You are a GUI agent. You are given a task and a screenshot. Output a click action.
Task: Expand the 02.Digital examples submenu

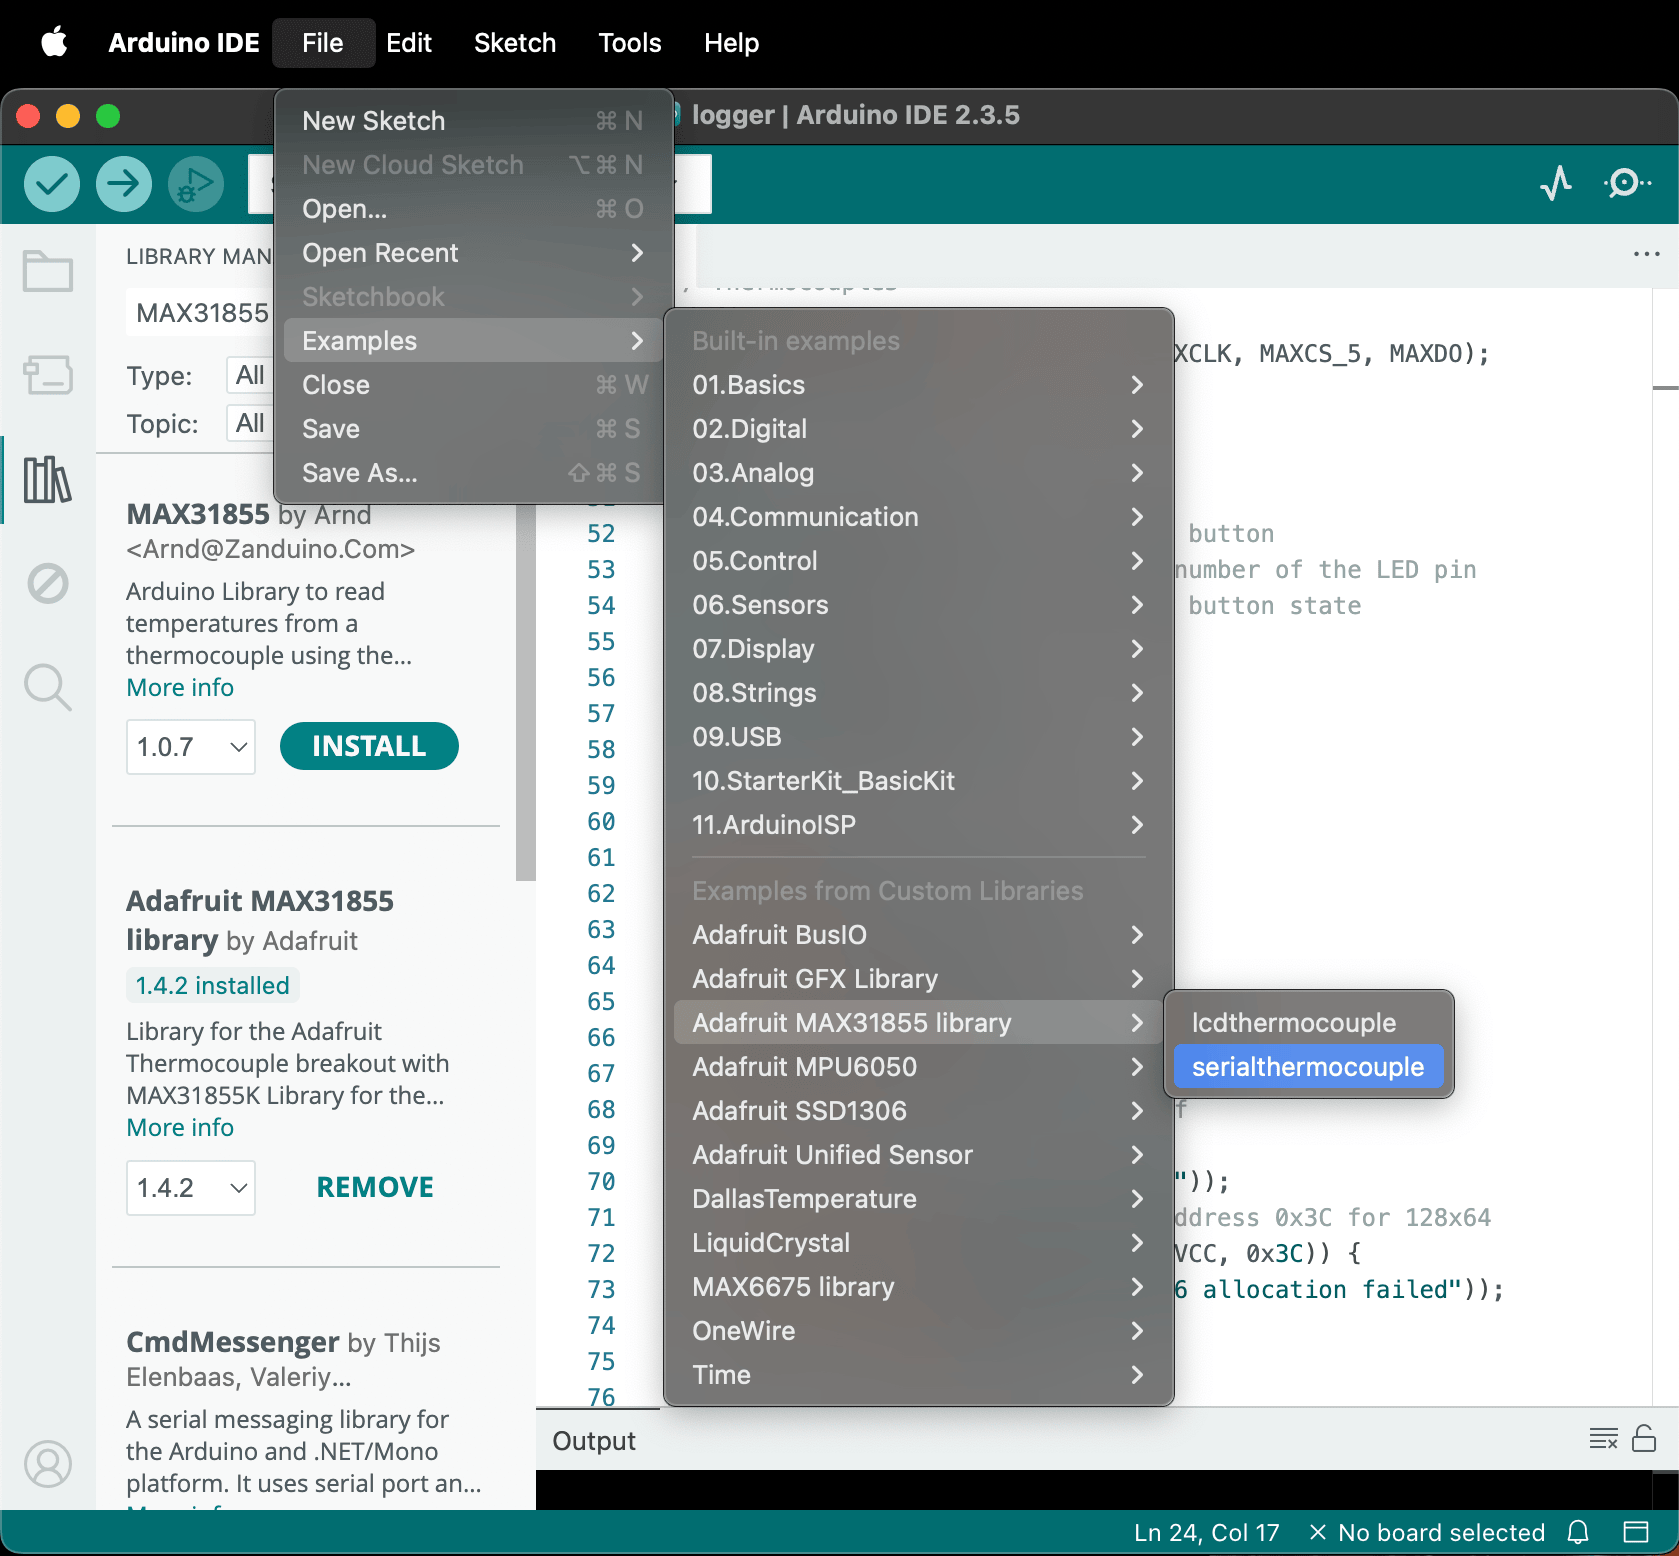coord(918,429)
